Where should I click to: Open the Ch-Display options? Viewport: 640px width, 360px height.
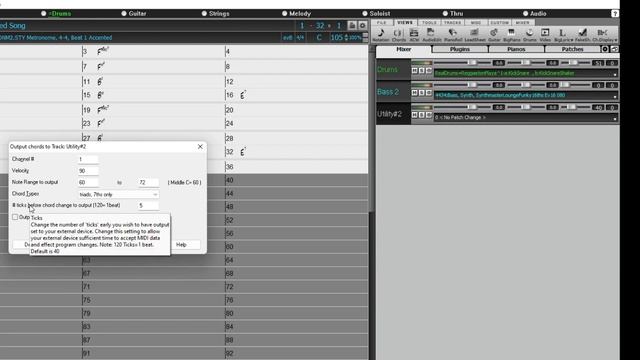604,35
